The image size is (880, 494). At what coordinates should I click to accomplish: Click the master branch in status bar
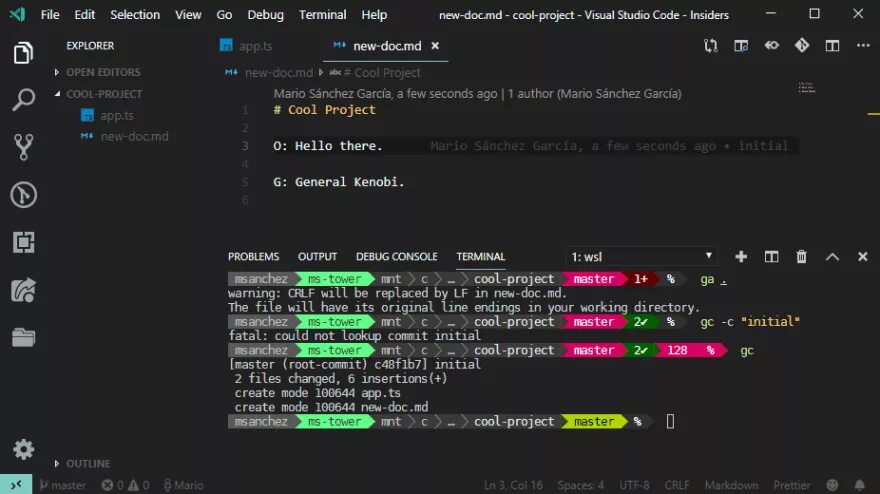pyautogui.click(x=63, y=485)
